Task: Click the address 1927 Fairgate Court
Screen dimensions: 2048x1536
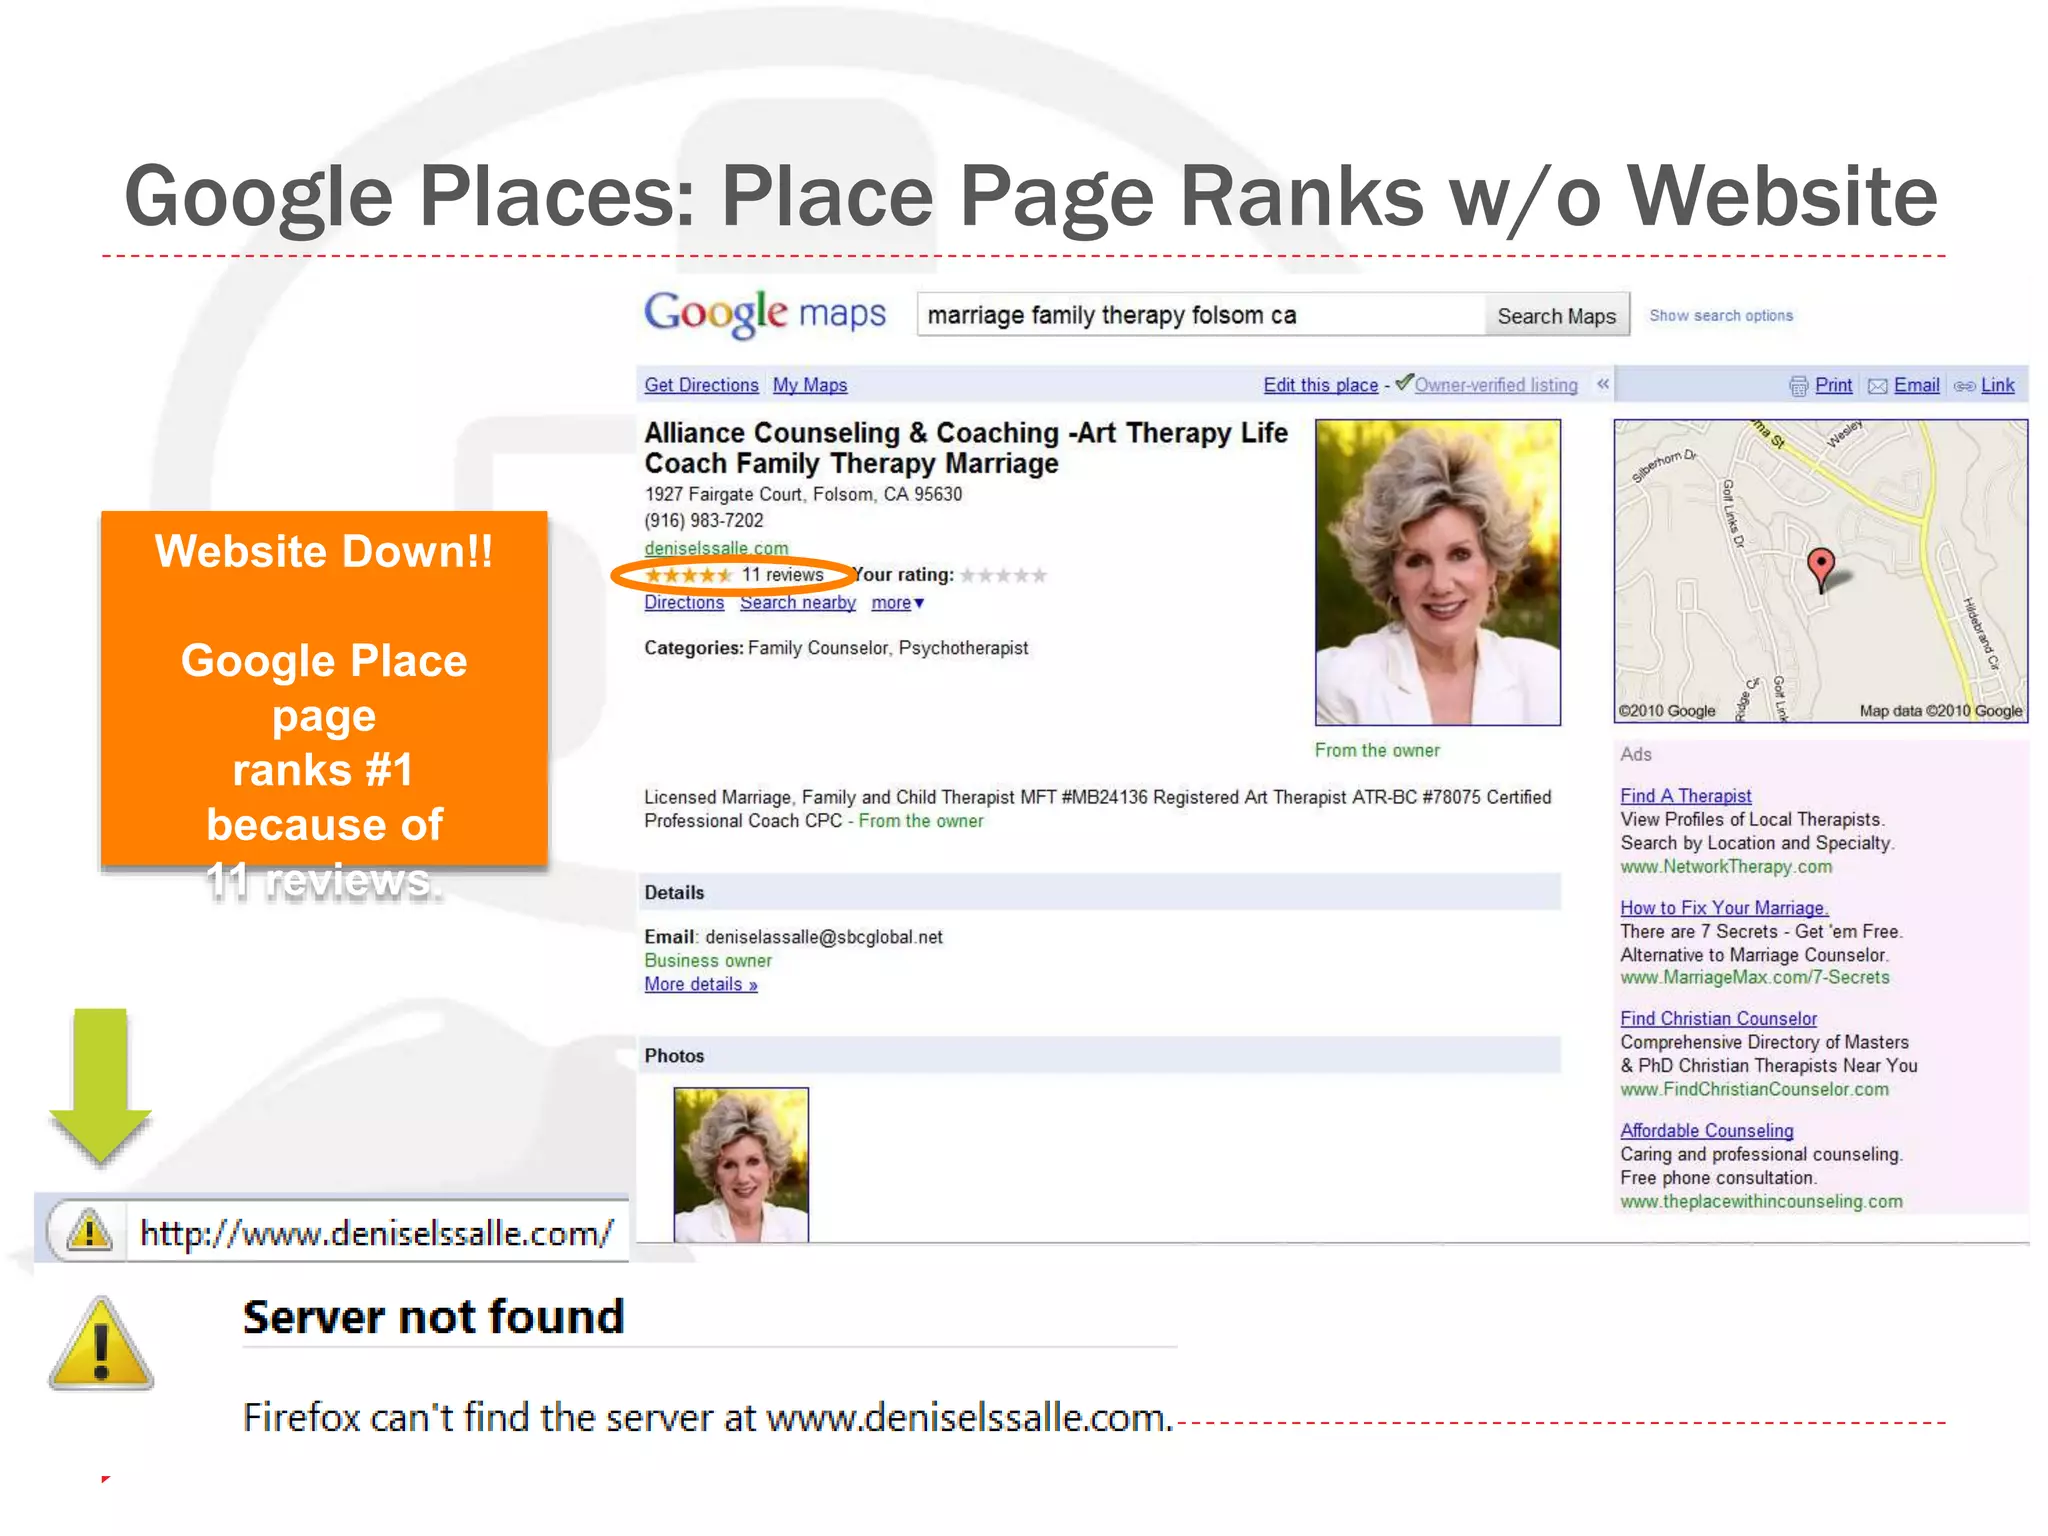Action: pos(803,494)
